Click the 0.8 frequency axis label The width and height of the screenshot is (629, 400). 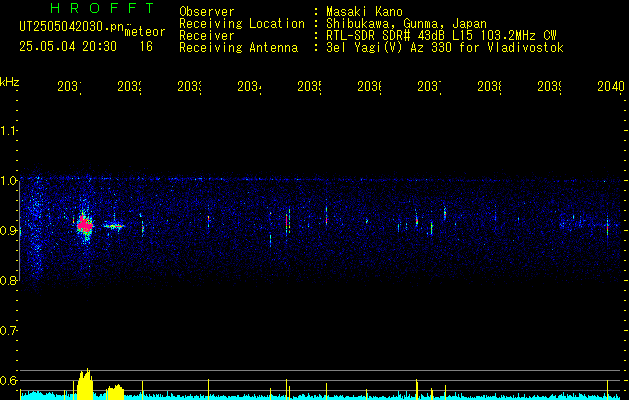[x=8, y=281]
